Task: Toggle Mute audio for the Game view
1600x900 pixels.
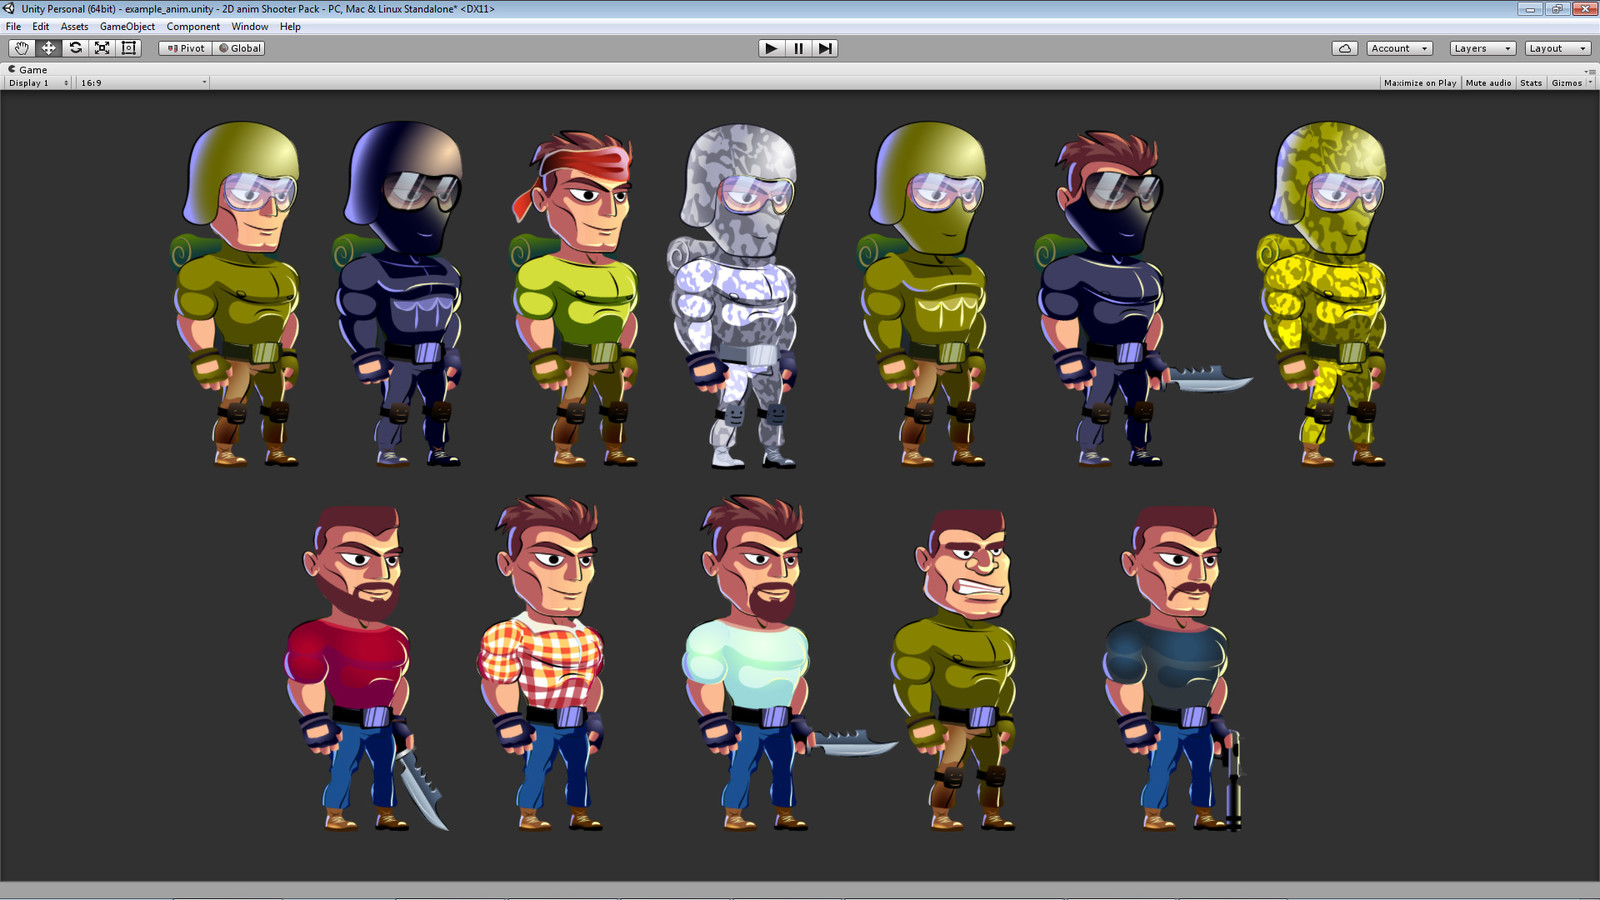Action: [1489, 82]
